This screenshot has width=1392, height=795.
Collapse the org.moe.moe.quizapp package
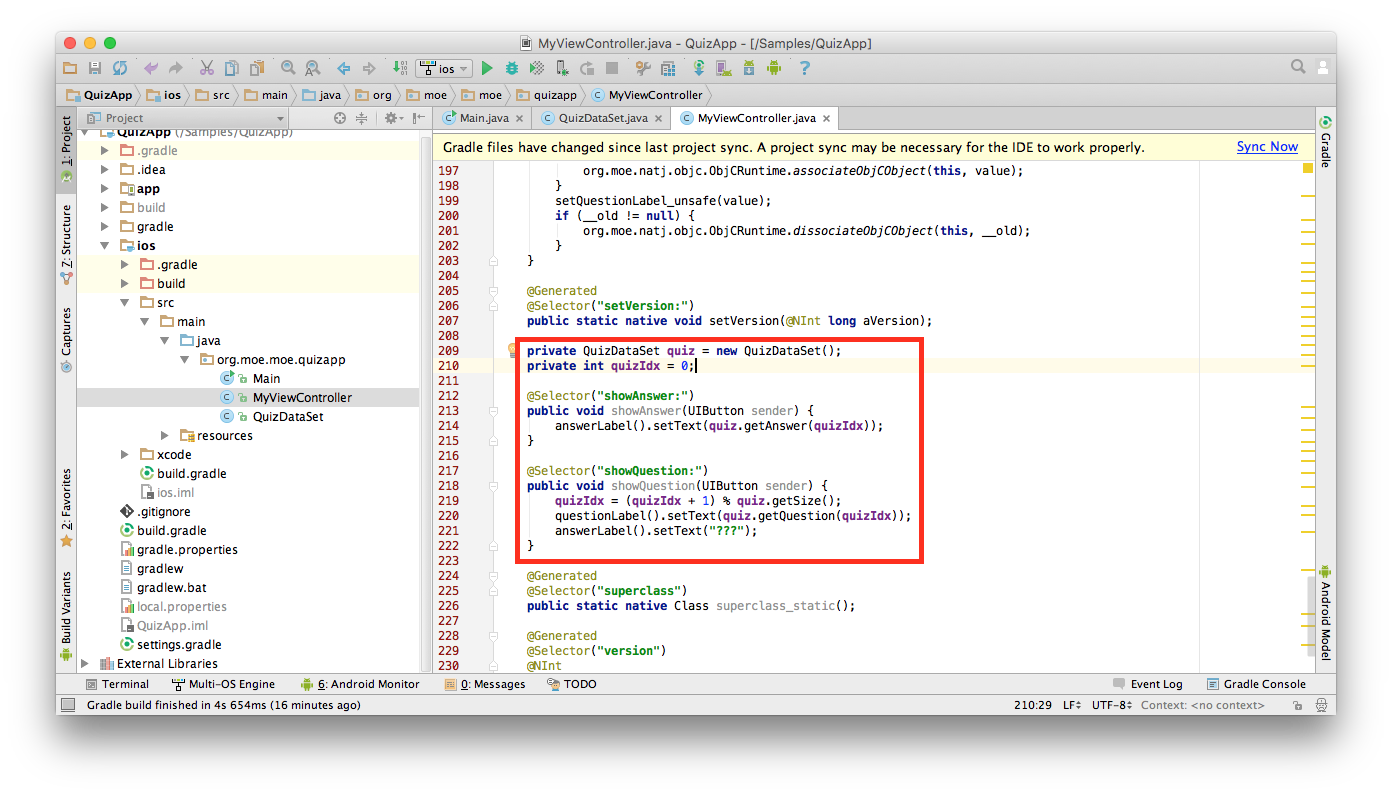(185, 359)
